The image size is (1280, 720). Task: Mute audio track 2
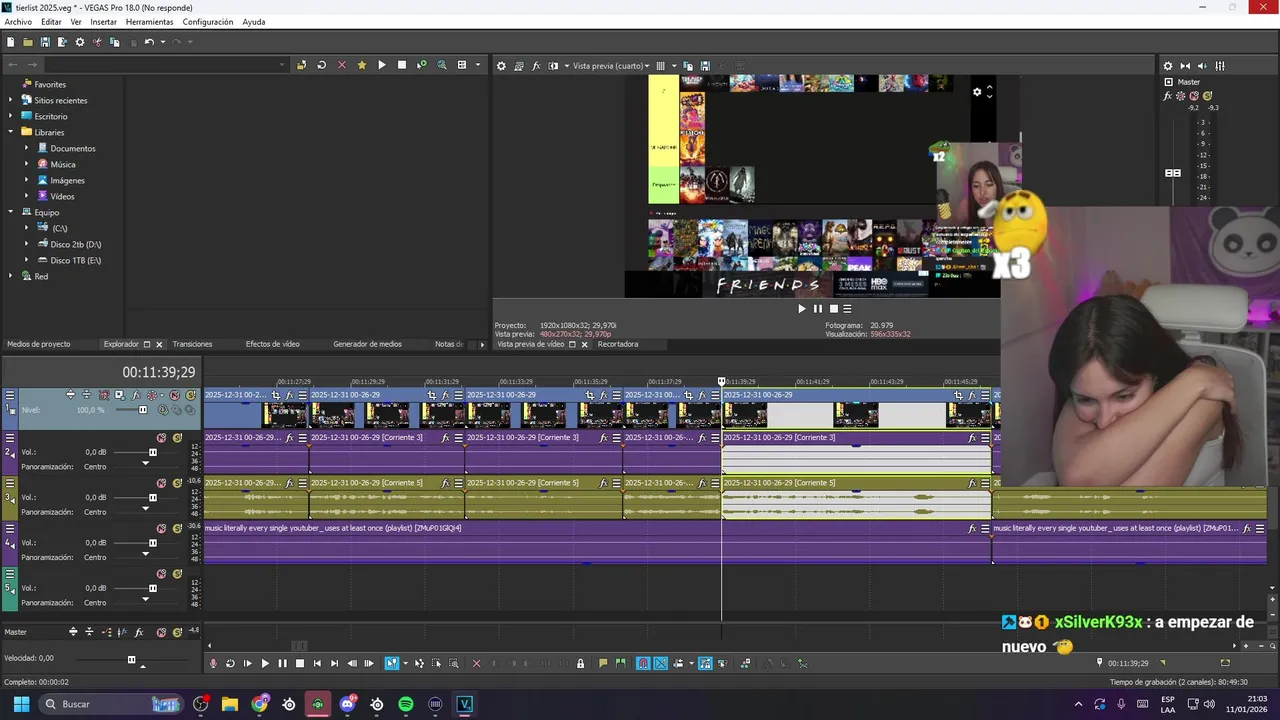(161, 438)
